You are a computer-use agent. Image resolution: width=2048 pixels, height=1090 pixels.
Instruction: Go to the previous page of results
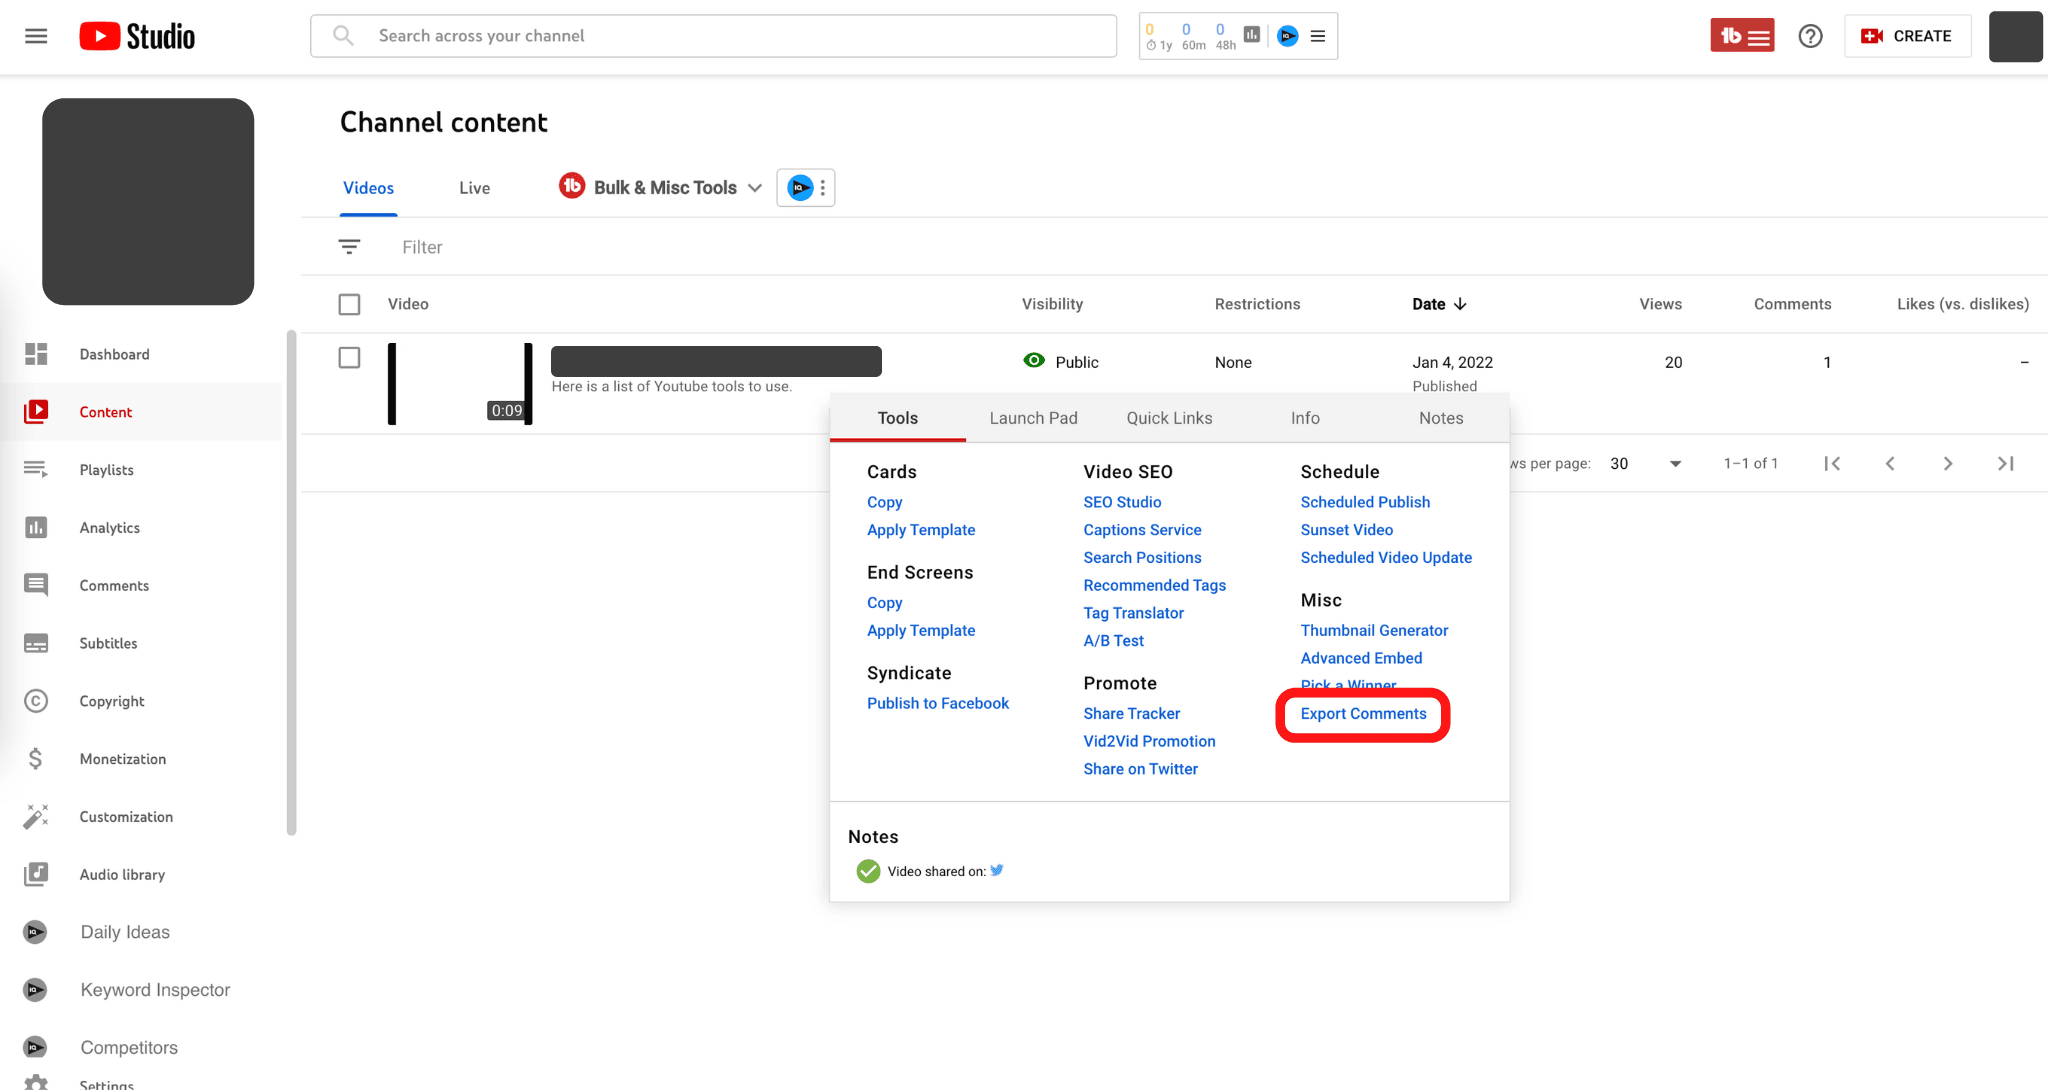[x=1890, y=463]
